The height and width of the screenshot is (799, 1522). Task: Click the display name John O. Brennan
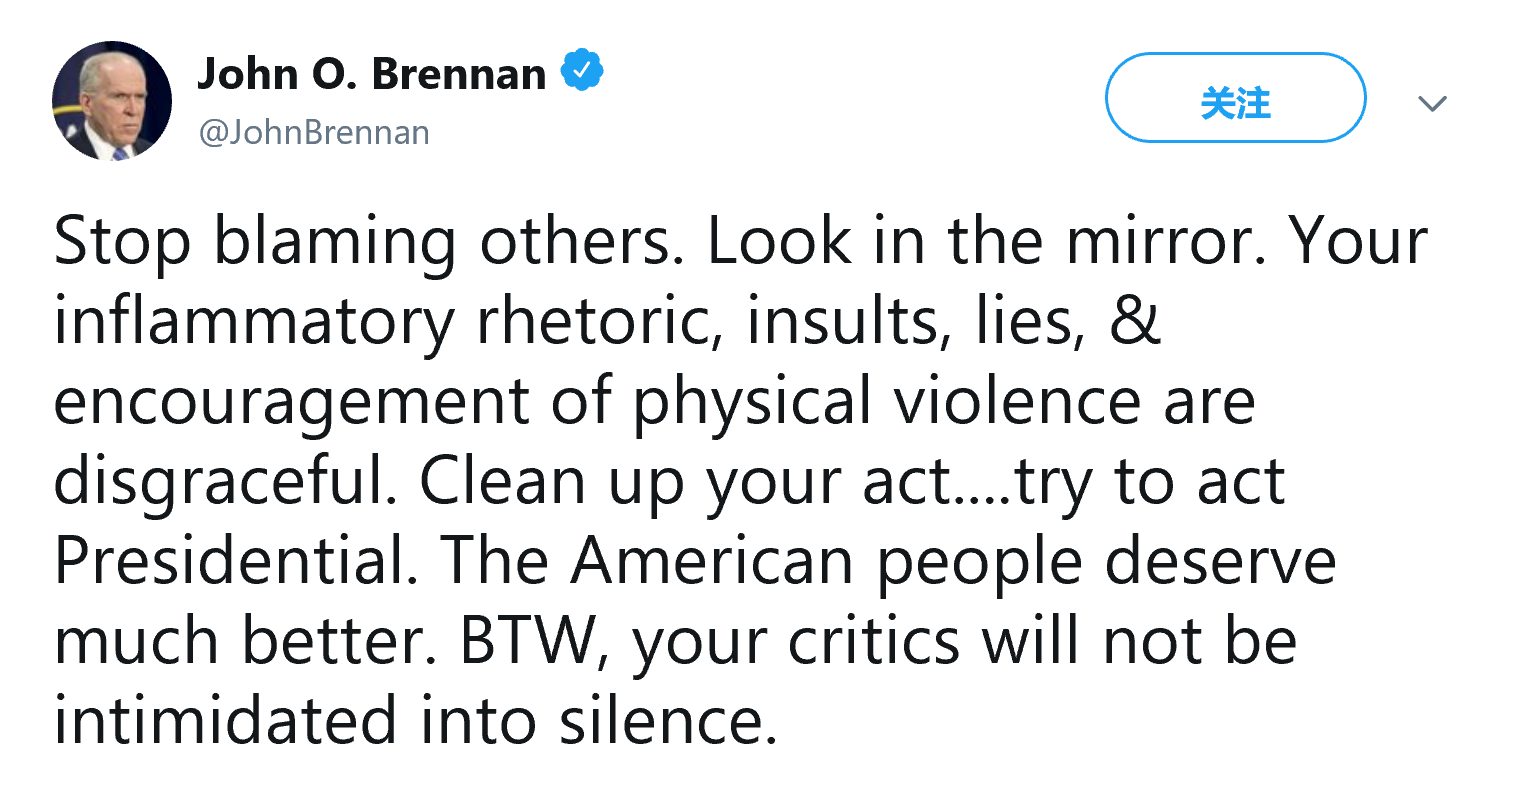pyautogui.click(x=371, y=74)
